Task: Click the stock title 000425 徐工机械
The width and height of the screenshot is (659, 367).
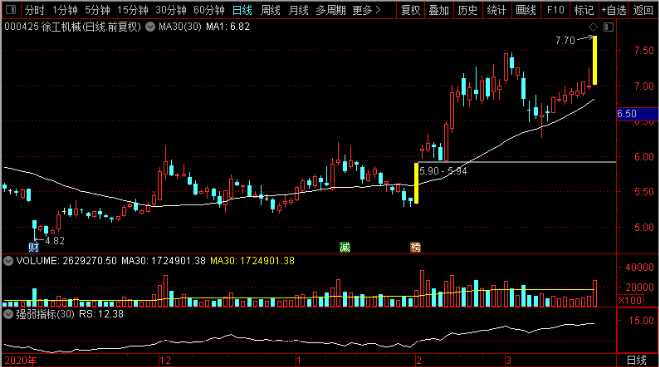Action: pyautogui.click(x=72, y=27)
